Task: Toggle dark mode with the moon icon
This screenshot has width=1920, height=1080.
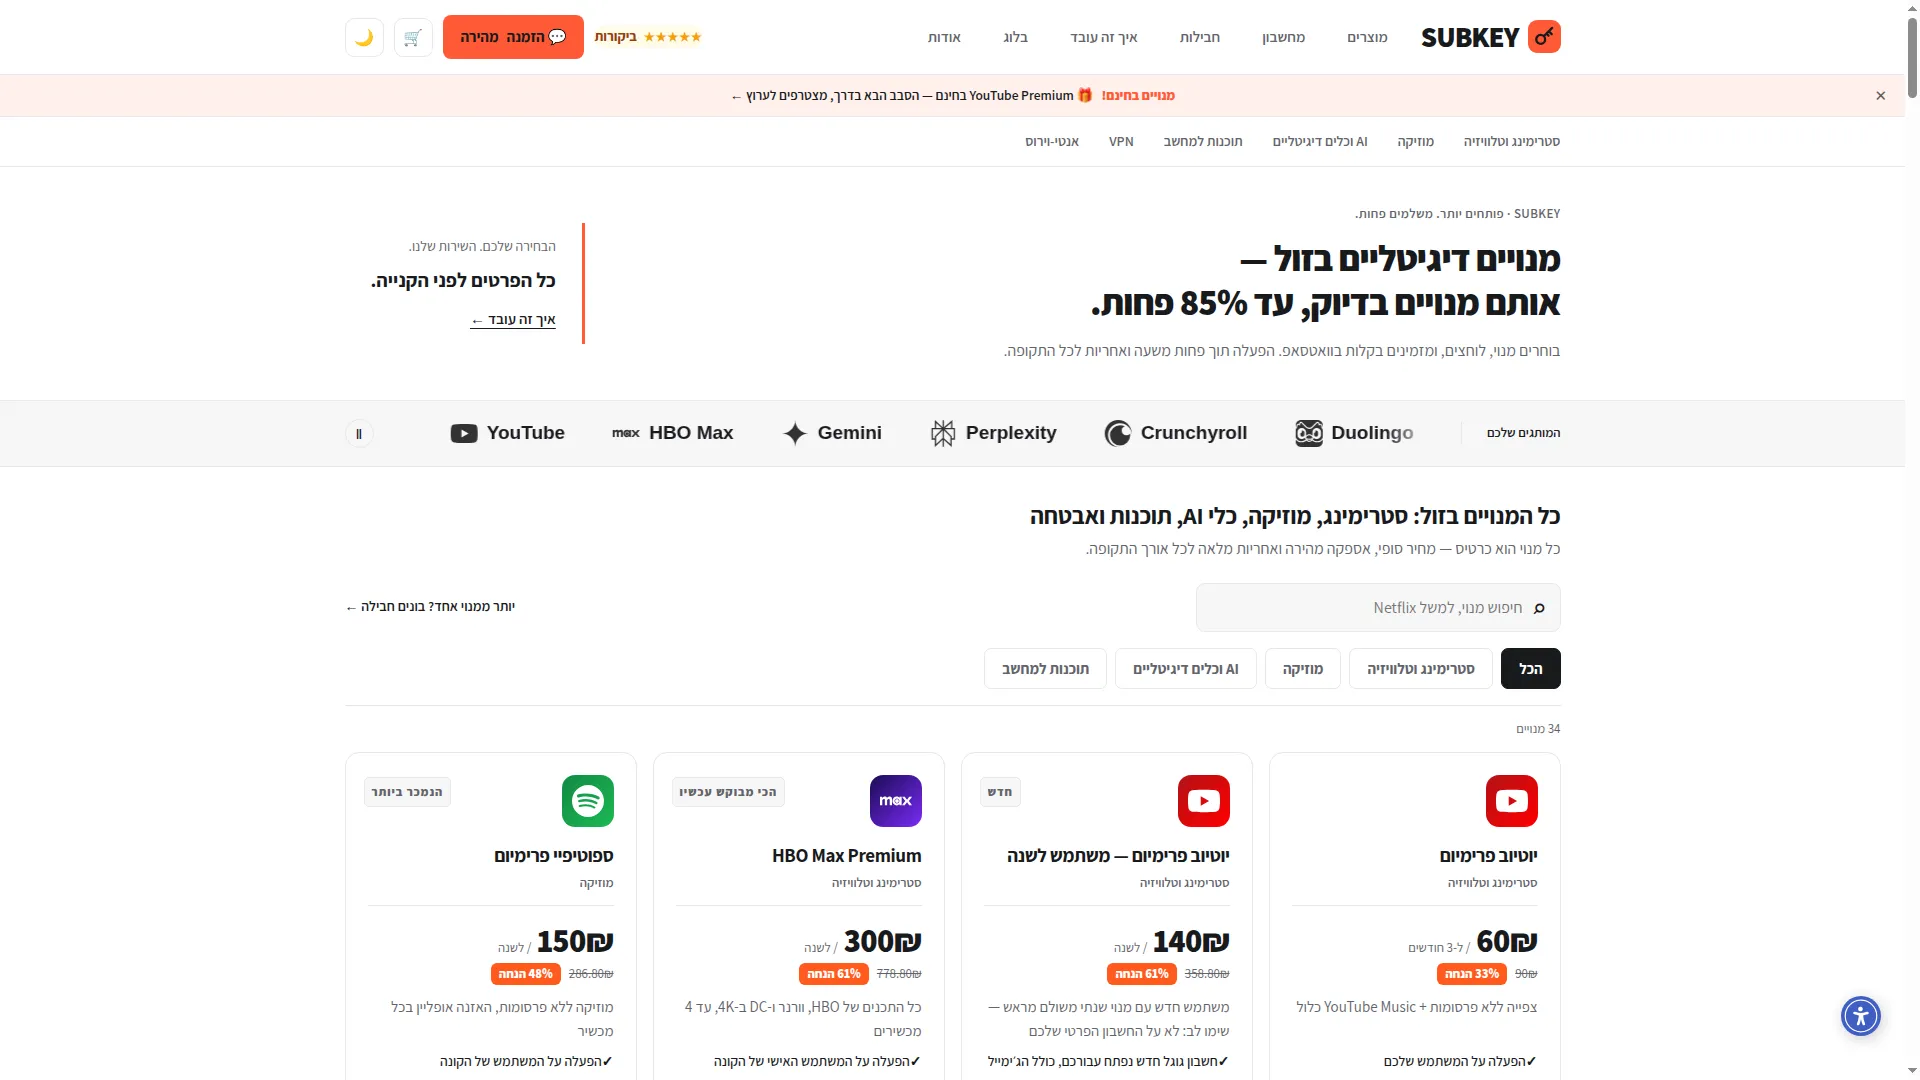Action: point(364,37)
